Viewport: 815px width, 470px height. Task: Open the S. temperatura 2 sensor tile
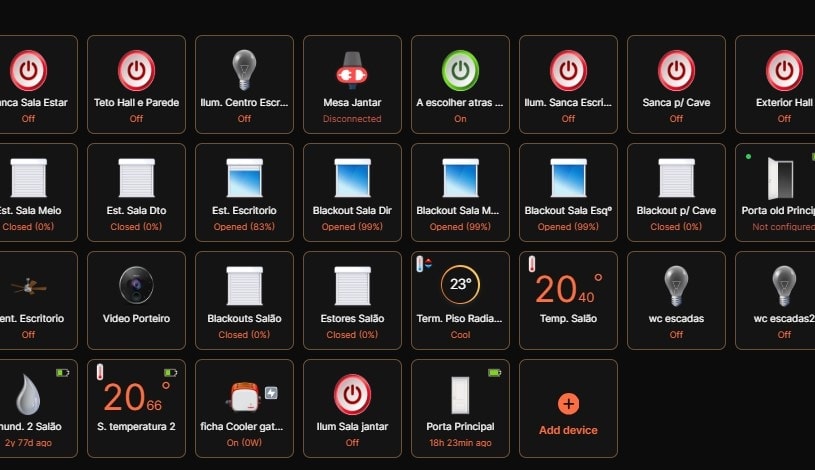[x=136, y=409]
